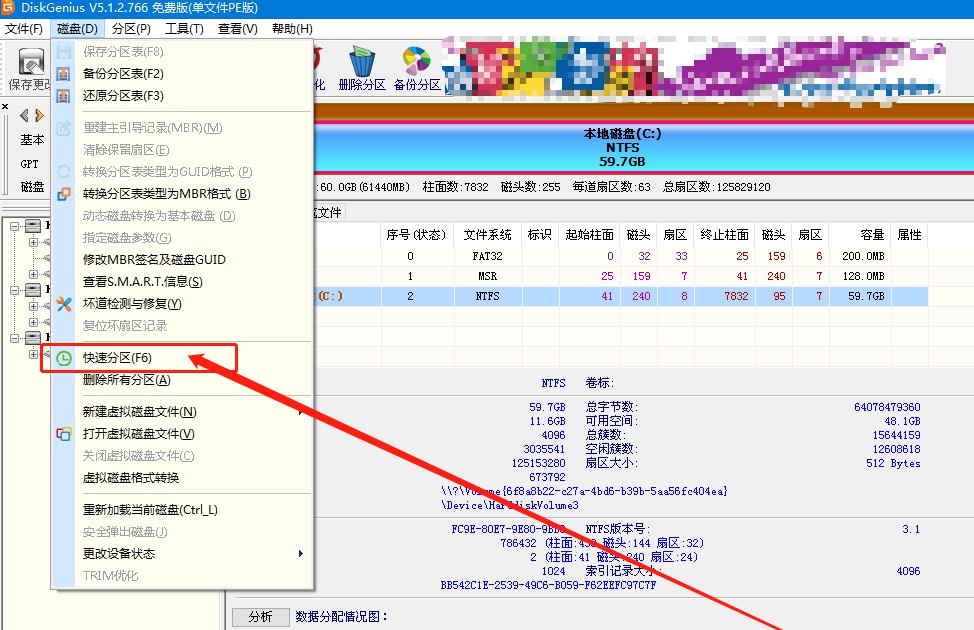The height and width of the screenshot is (630, 974).
Task: Go forward with the orange right arrow
Action: point(39,116)
